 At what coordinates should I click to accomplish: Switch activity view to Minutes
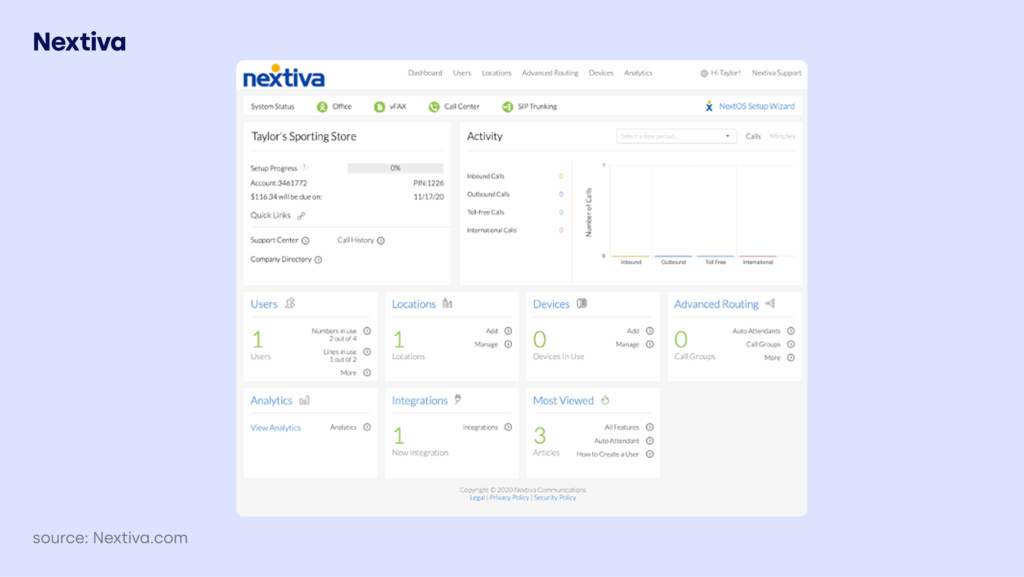(782, 136)
